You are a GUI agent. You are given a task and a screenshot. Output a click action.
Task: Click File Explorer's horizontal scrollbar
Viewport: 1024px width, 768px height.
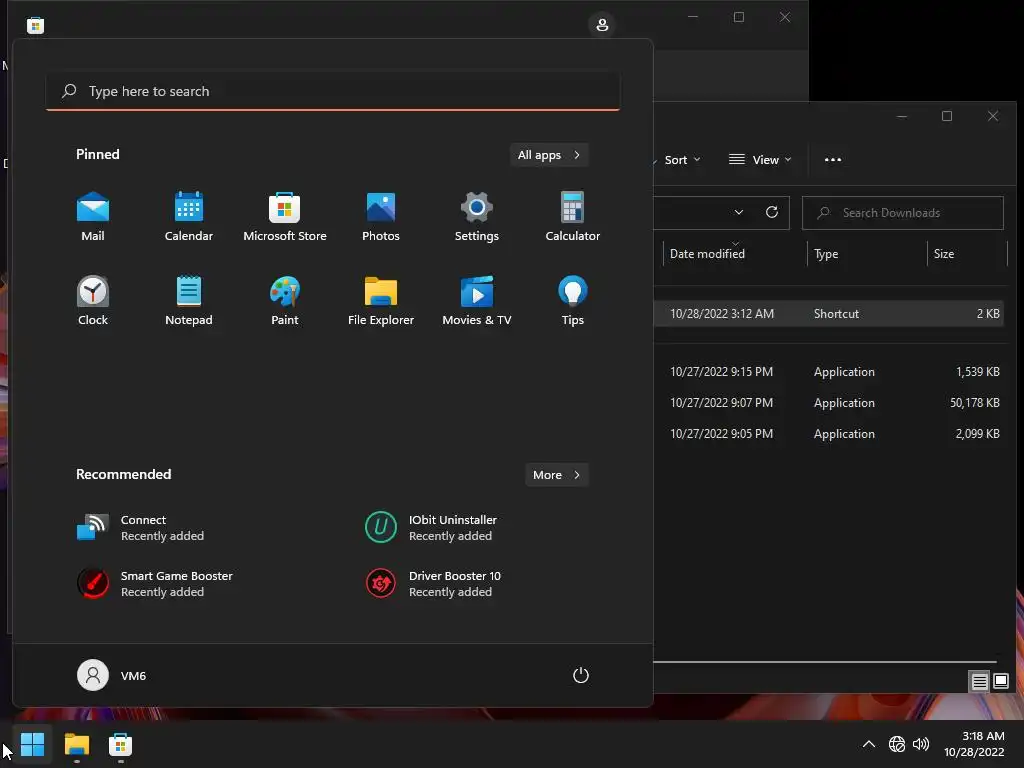point(825,662)
